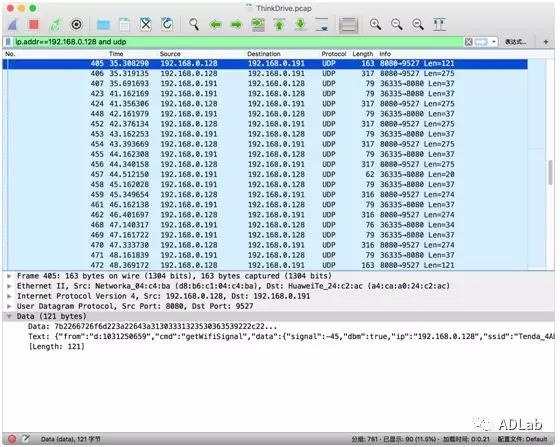Restart capture with green fin icon
The width and height of the screenshot is (560, 447).
[55, 24]
